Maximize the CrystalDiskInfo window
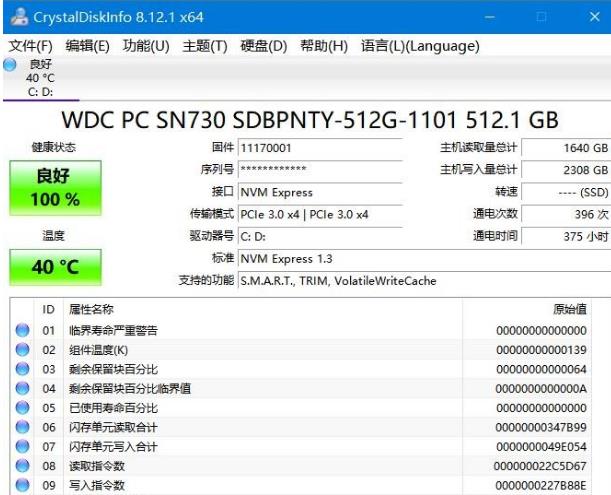 click(541, 17)
